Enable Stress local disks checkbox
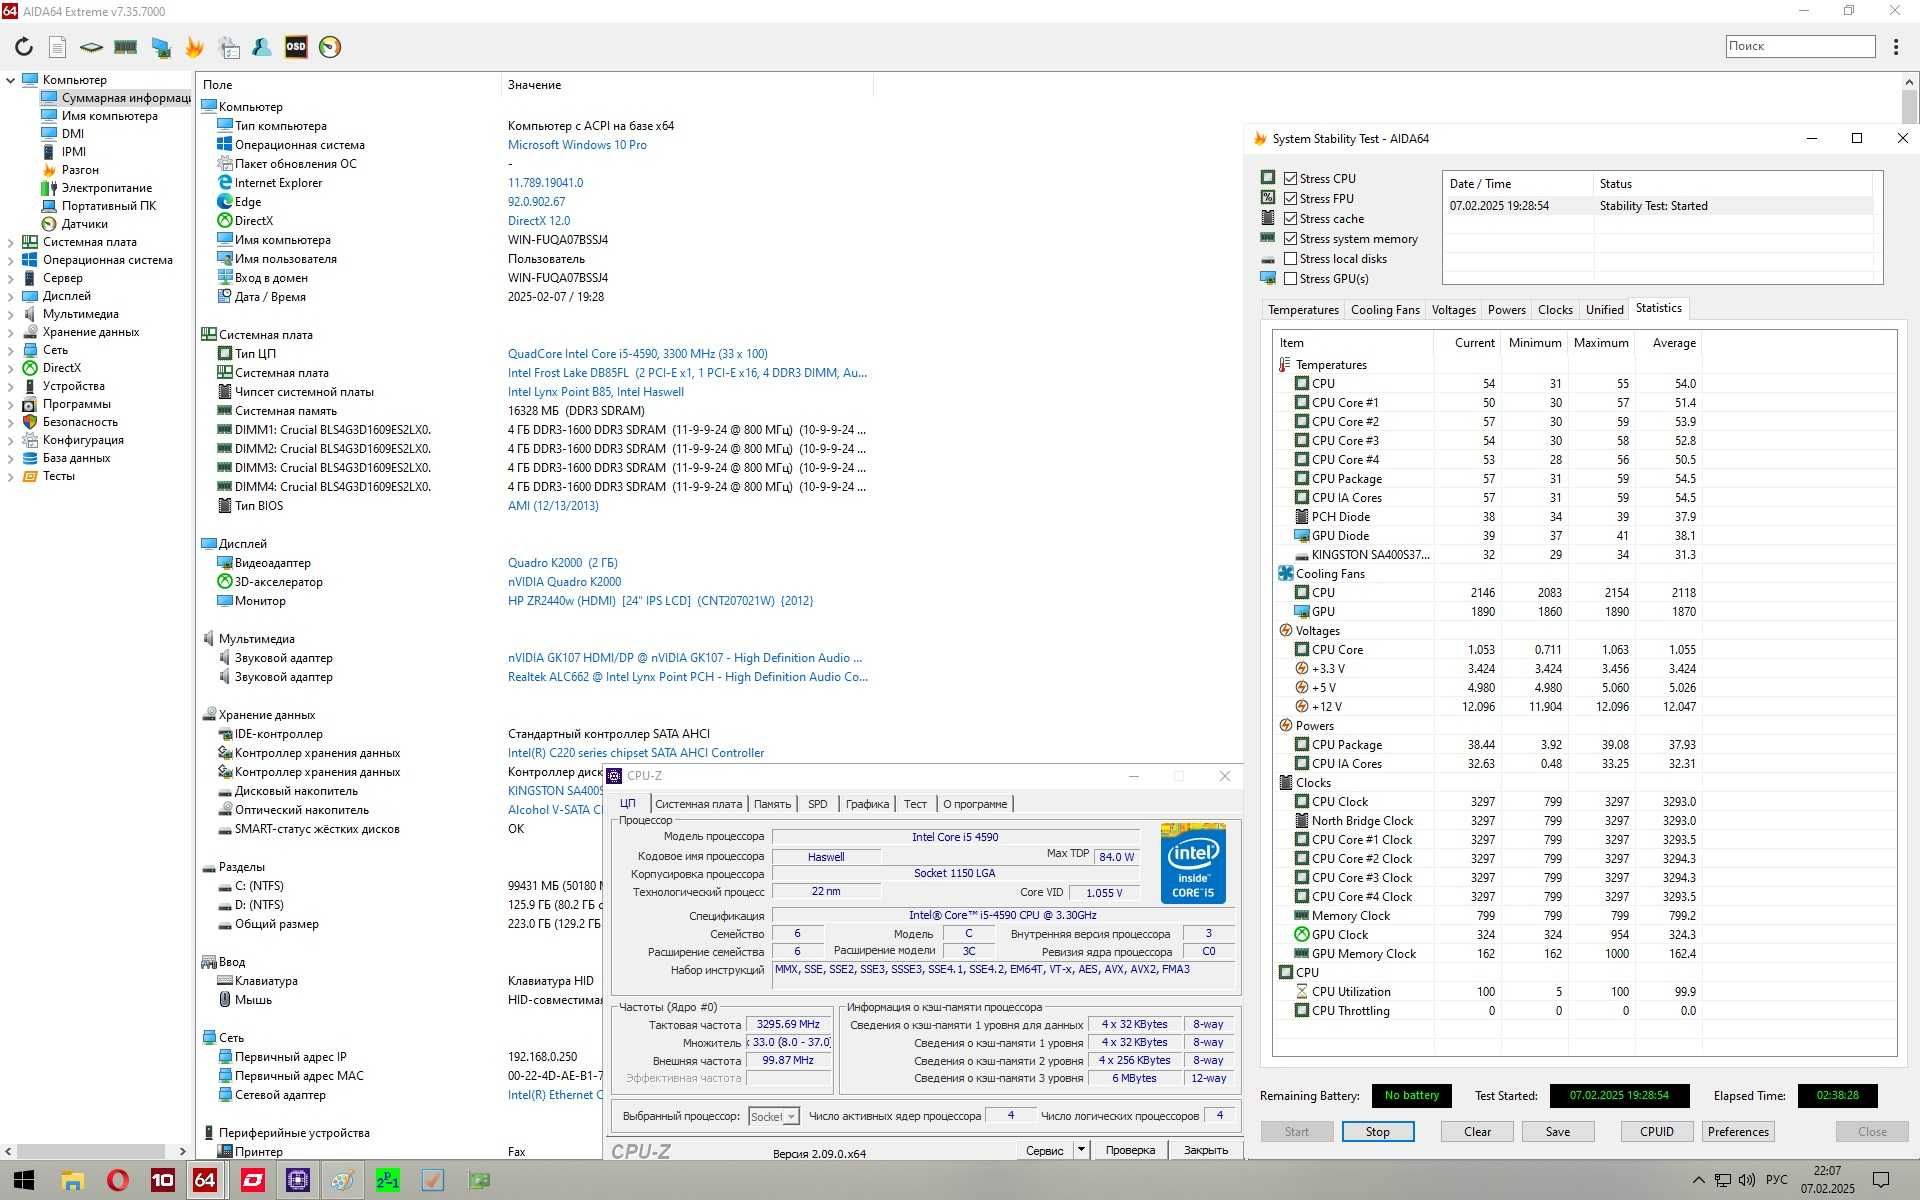This screenshot has height=1200, width=1920. click(x=1290, y=259)
